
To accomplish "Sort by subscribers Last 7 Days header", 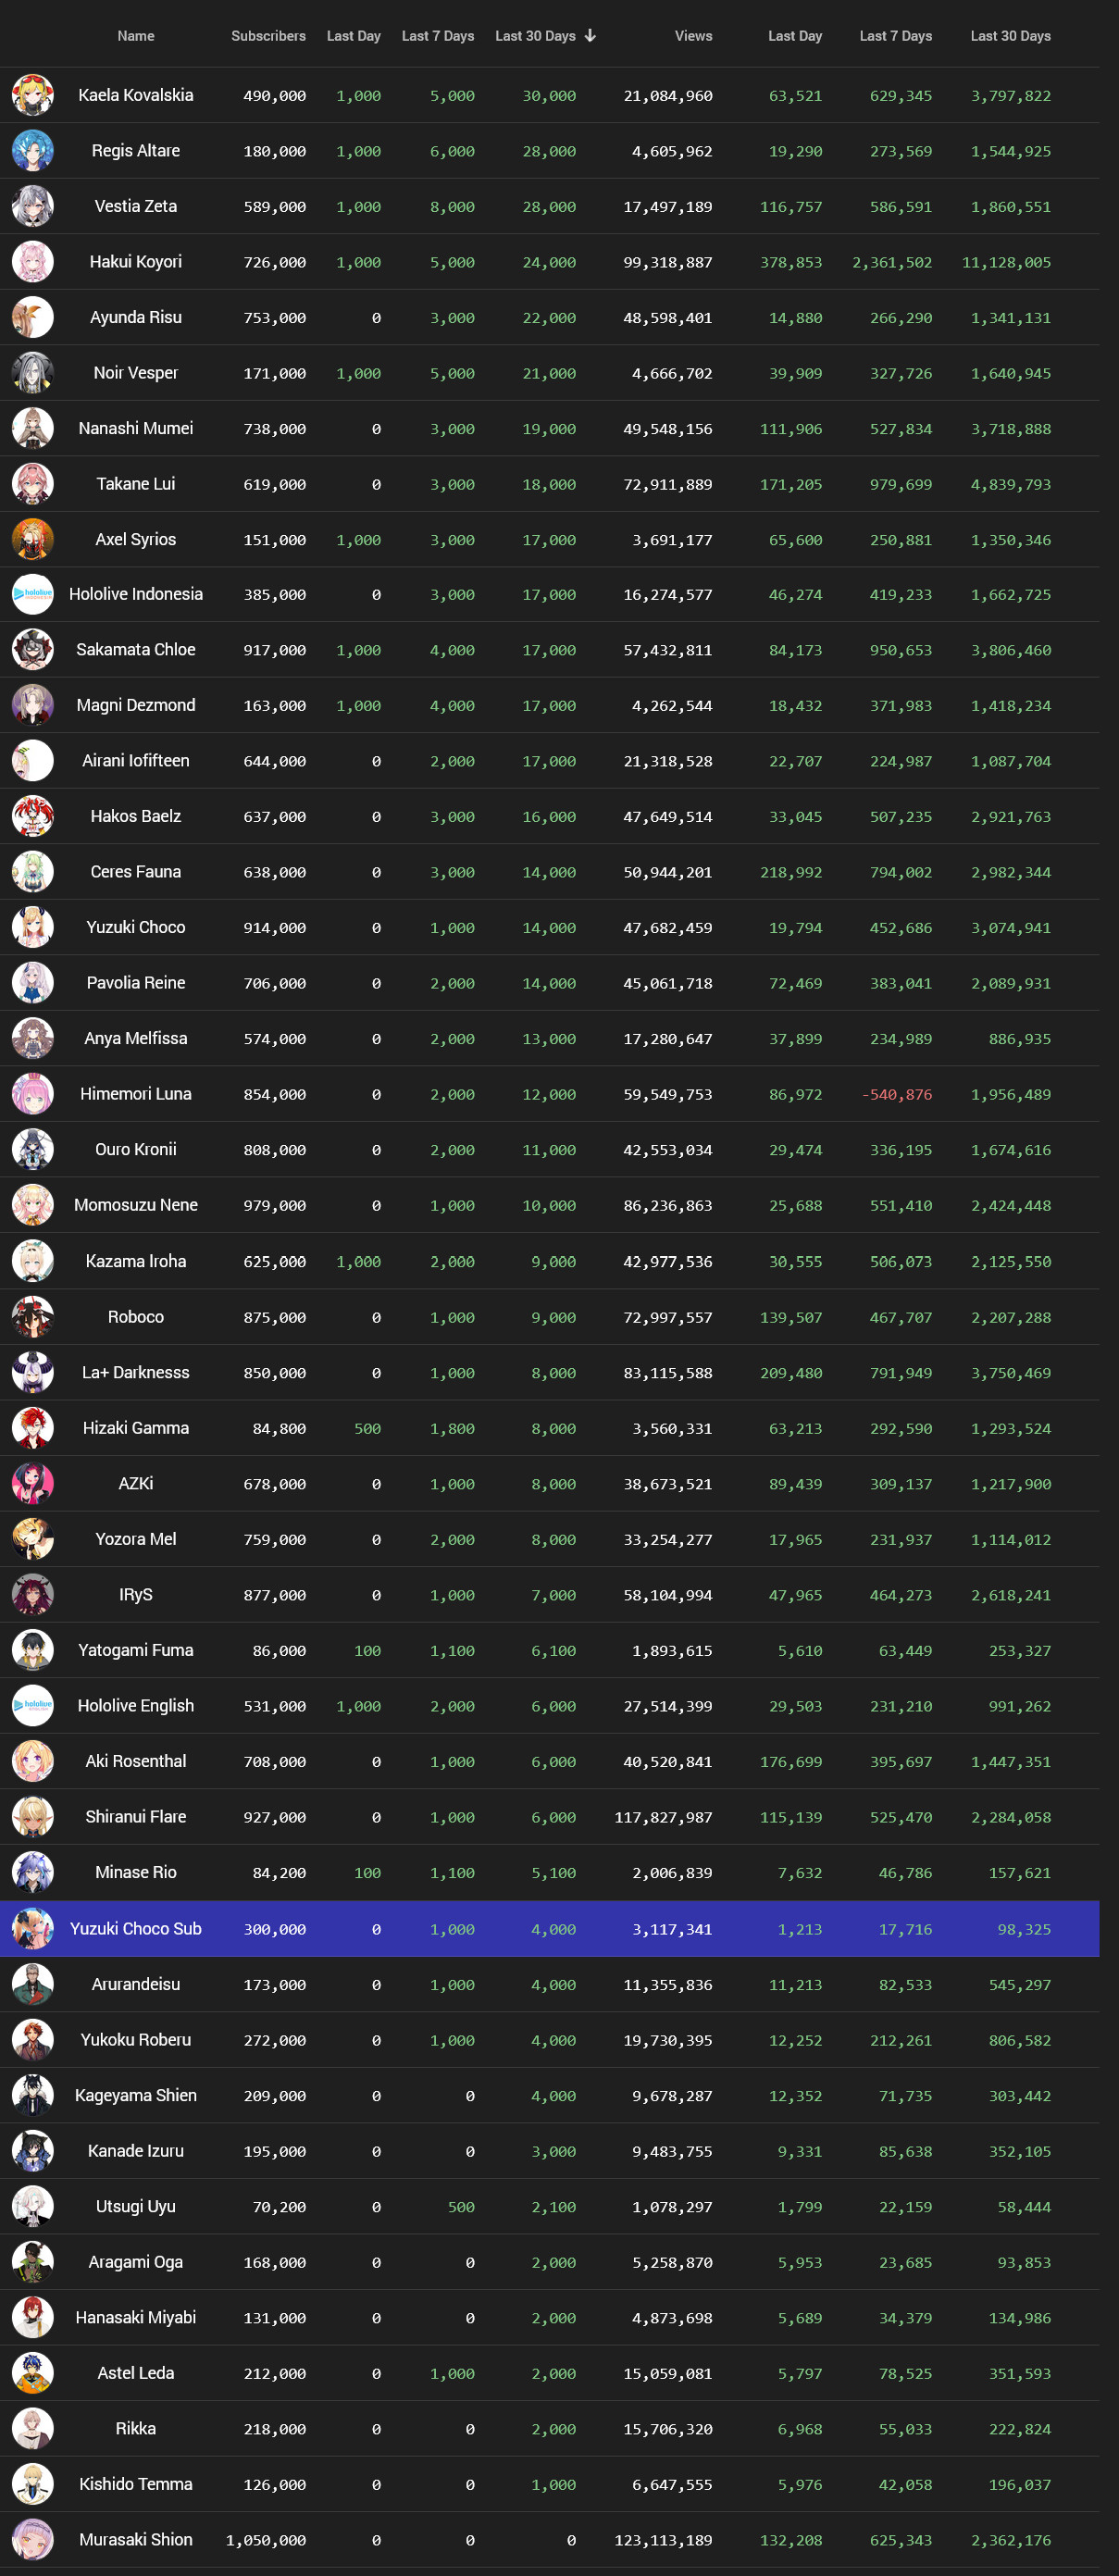I will [438, 36].
